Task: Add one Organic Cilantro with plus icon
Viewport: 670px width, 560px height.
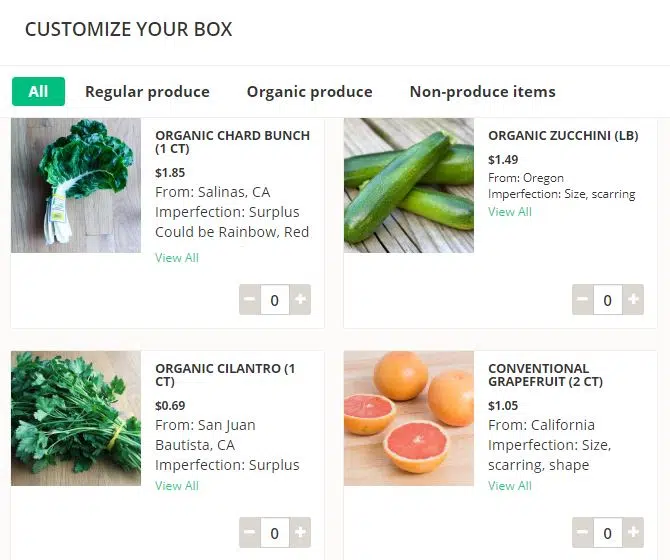Action: click(x=301, y=532)
